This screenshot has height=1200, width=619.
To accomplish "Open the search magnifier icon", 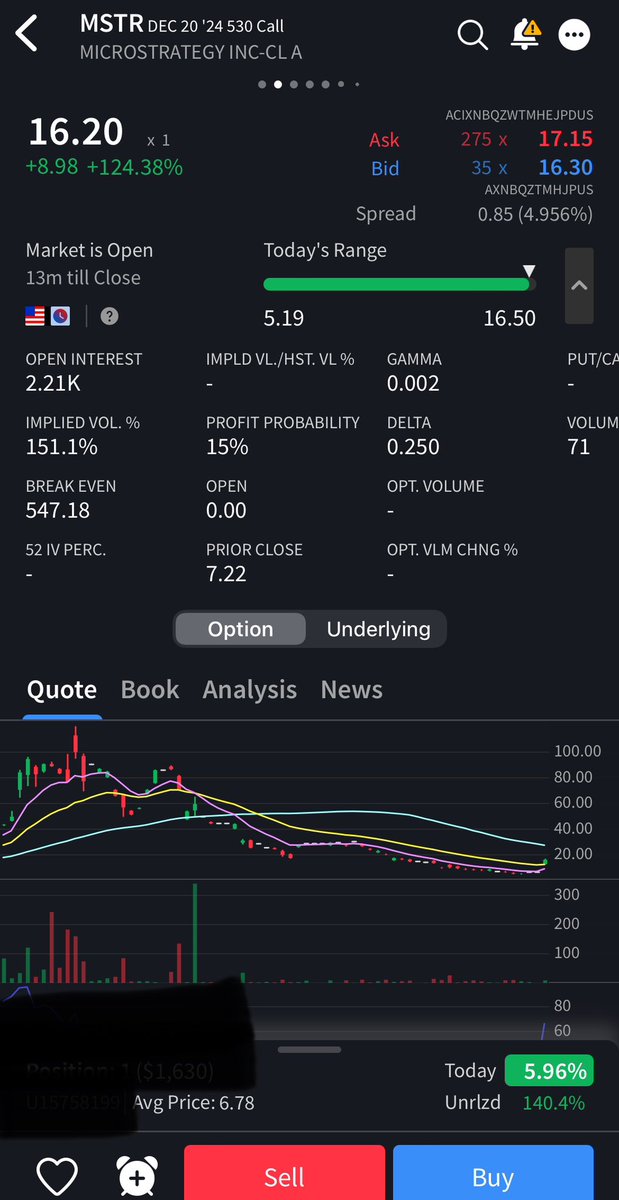I will pos(471,35).
